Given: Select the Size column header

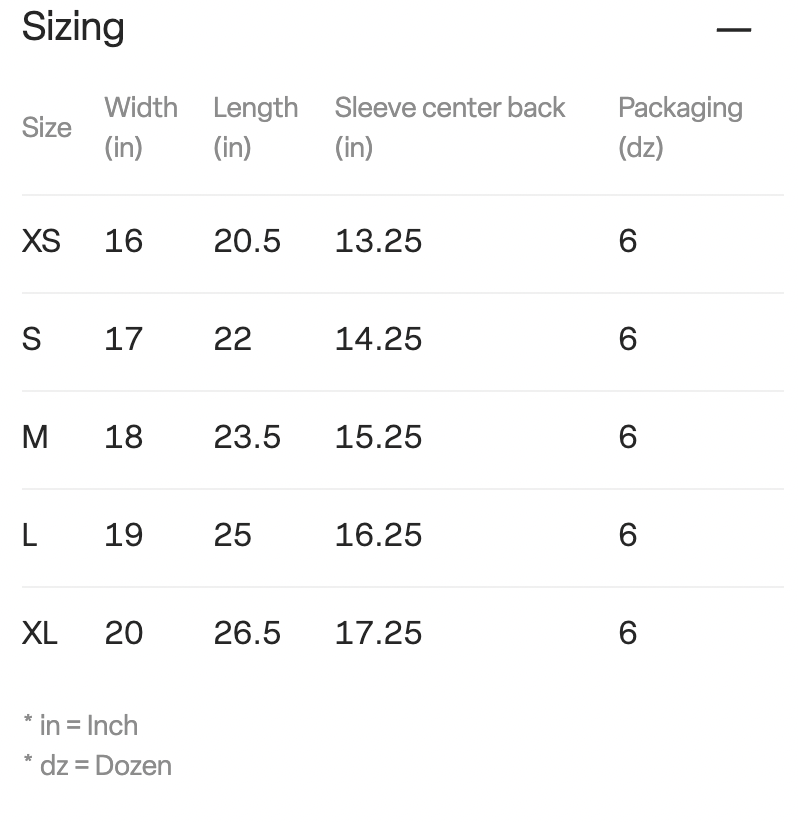Looking at the screenshot, I should [x=47, y=127].
